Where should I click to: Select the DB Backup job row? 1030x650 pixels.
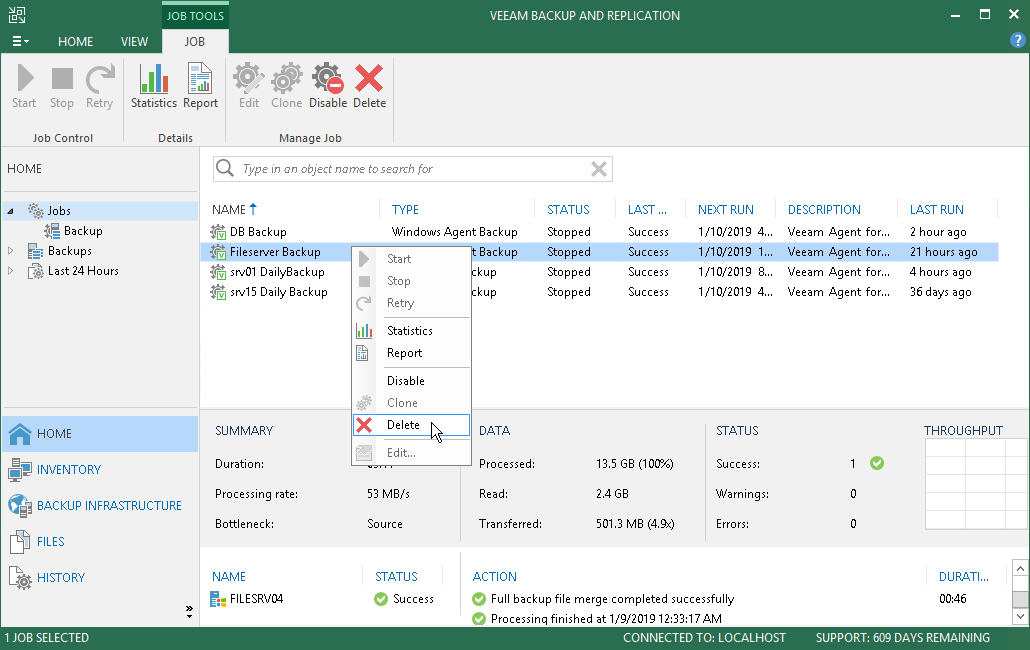click(x=599, y=232)
